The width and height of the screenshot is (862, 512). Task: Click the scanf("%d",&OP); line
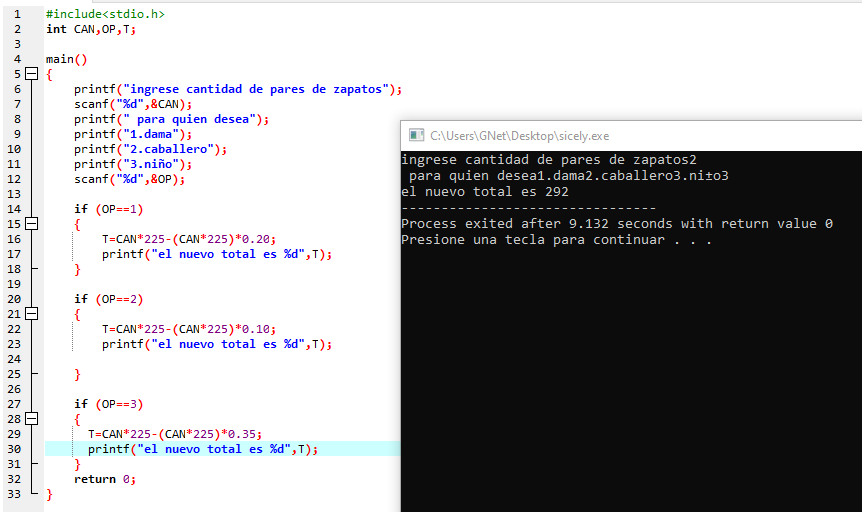[130, 179]
